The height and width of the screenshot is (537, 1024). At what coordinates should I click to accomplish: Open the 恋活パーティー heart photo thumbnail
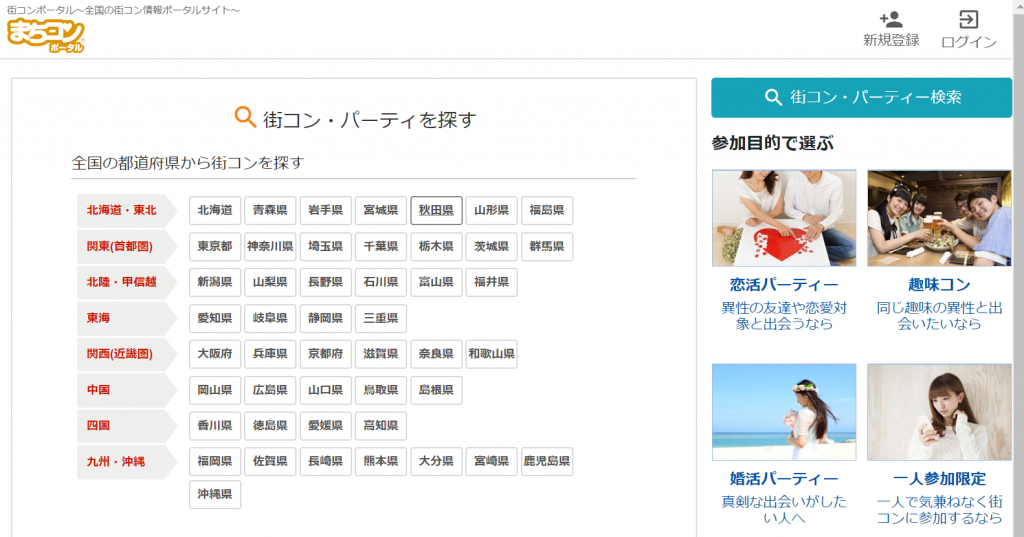(x=784, y=218)
